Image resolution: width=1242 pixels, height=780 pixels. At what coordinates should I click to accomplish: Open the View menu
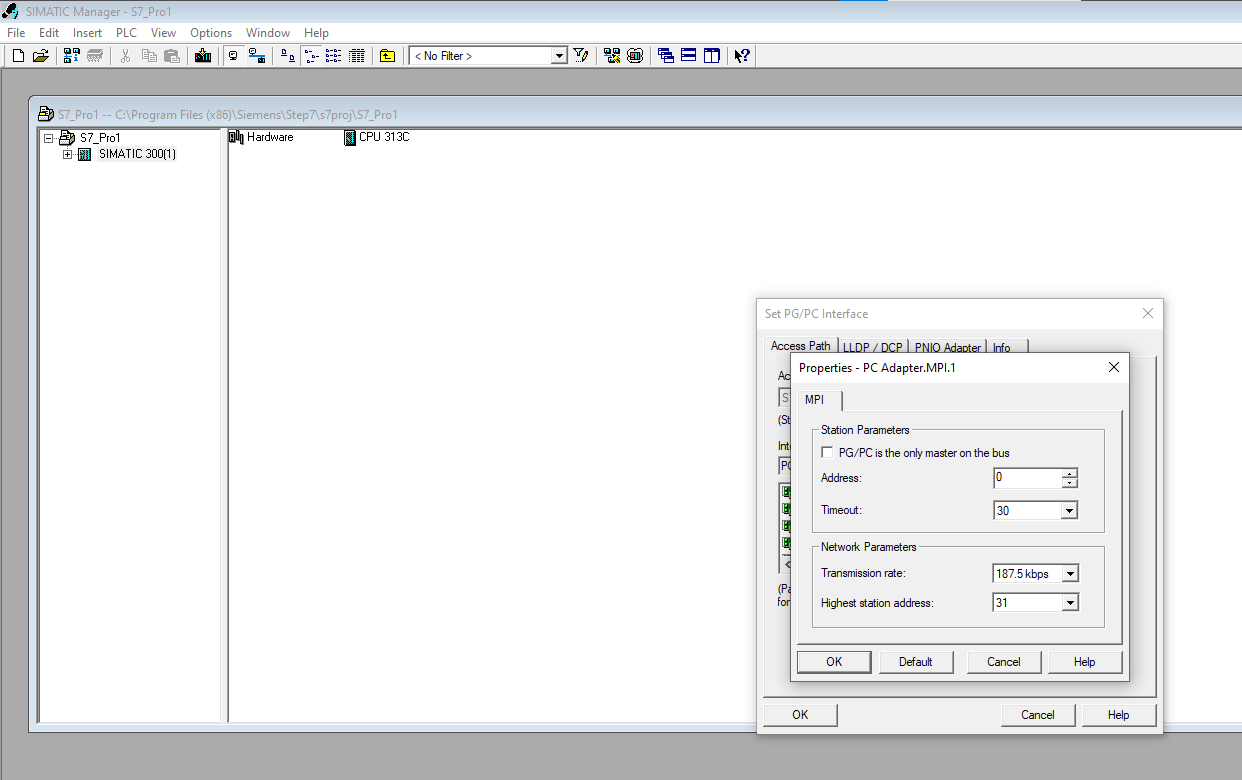(x=163, y=33)
